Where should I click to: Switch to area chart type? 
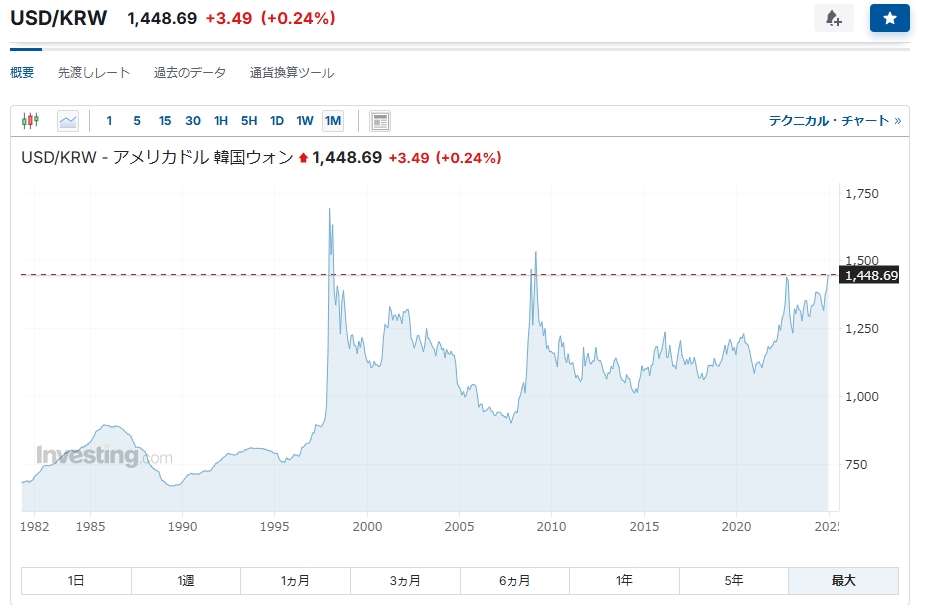click(x=68, y=121)
